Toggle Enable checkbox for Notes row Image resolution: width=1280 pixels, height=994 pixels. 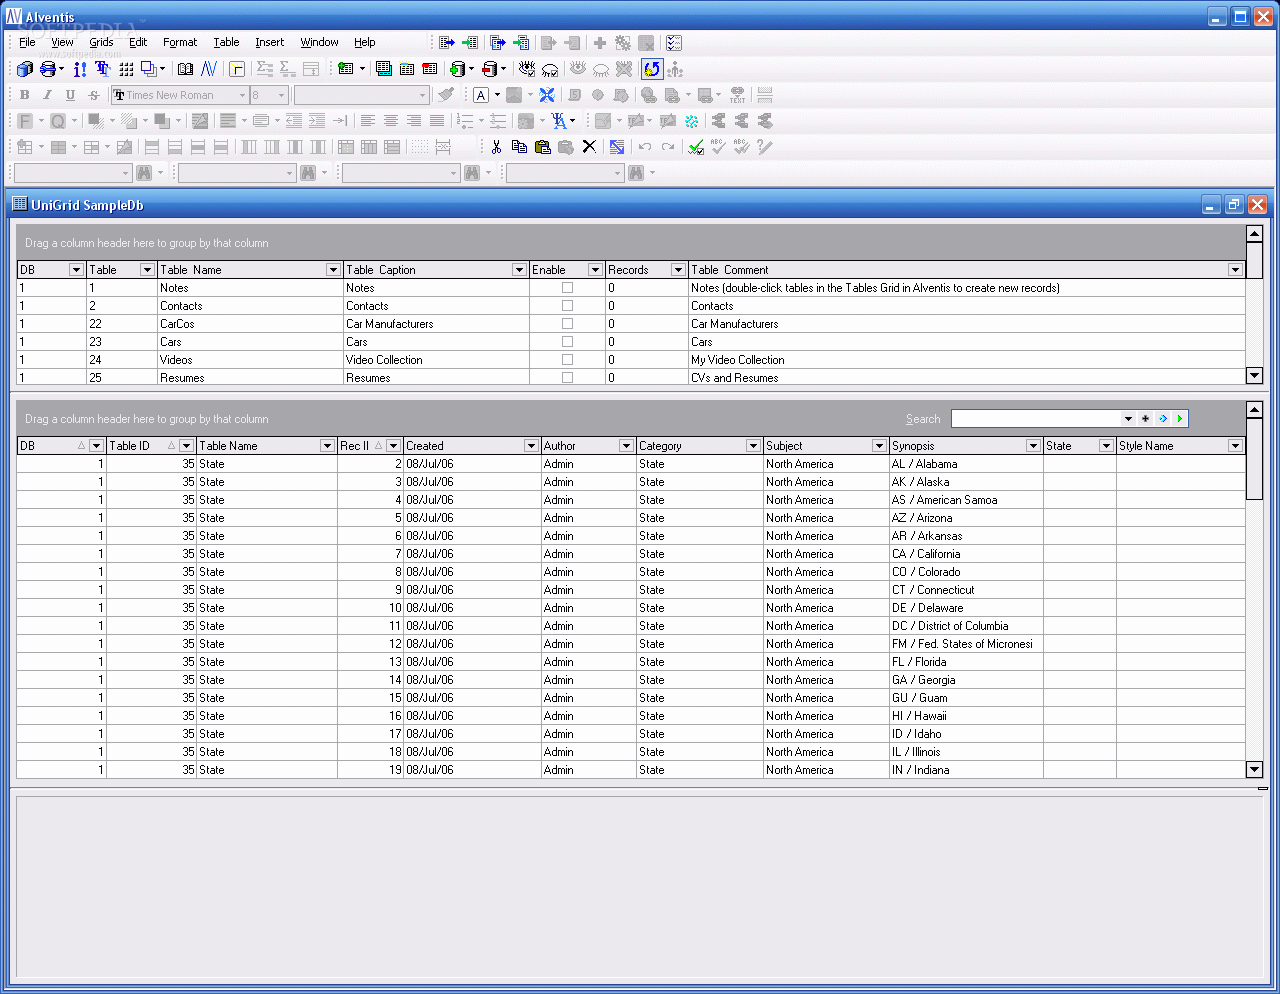(567, 288)
